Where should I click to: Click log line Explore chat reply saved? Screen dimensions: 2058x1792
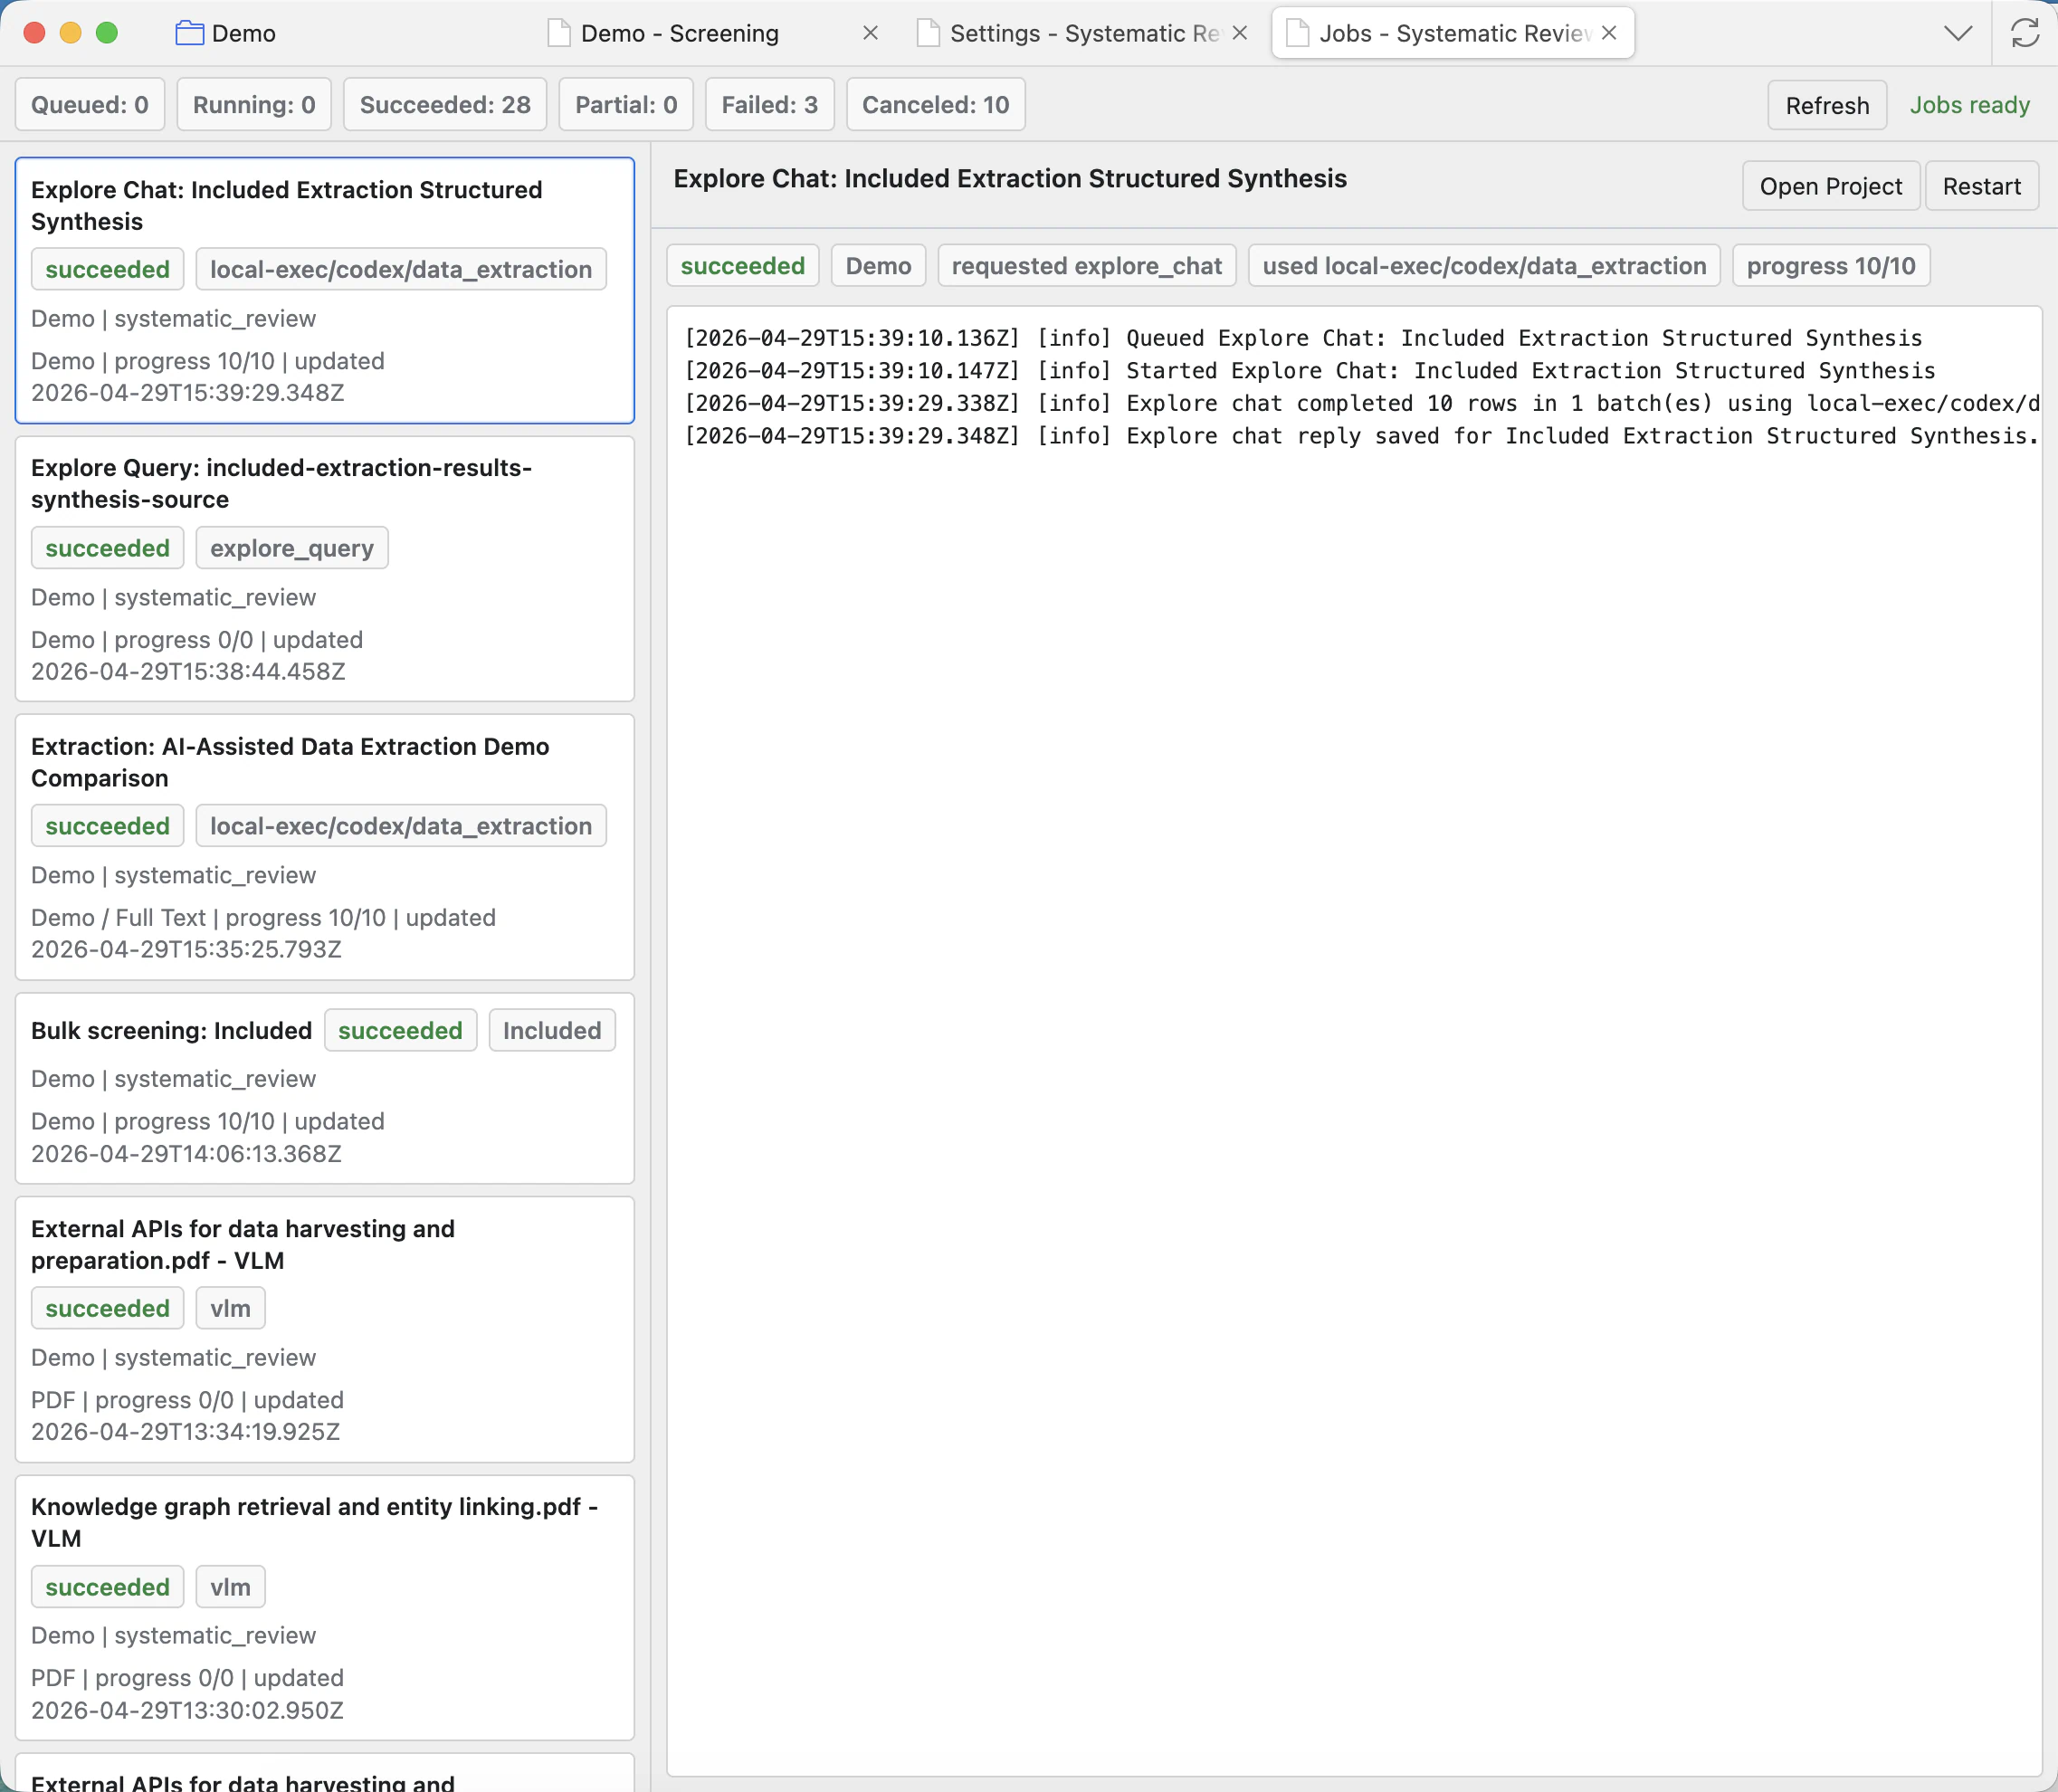coord(1361,436)
